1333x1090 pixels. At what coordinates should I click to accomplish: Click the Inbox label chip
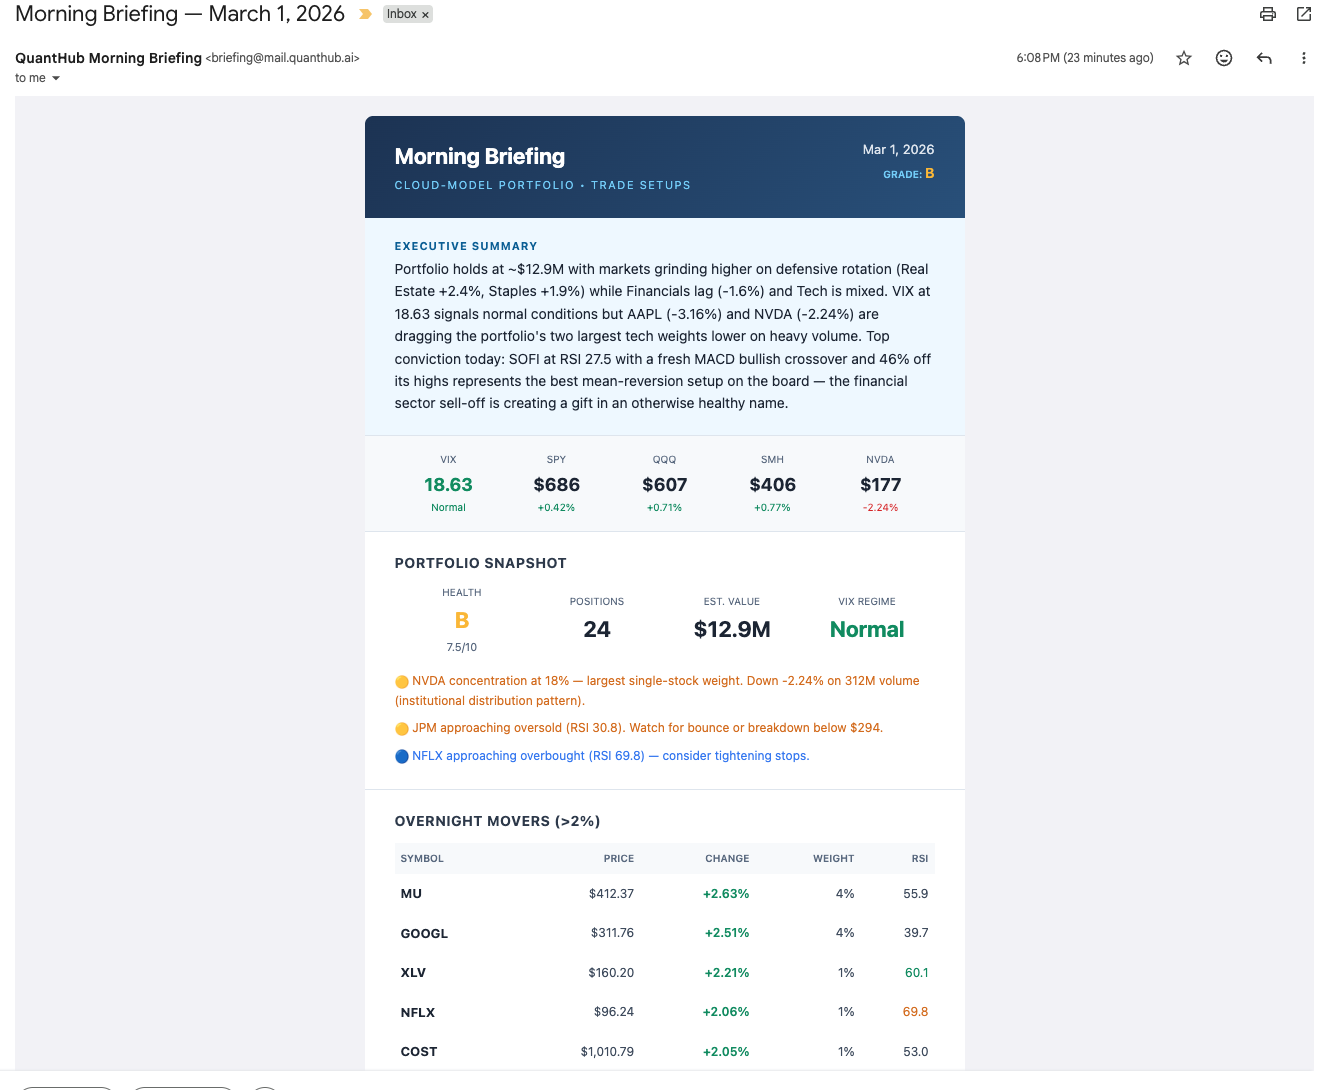(403, 14)
